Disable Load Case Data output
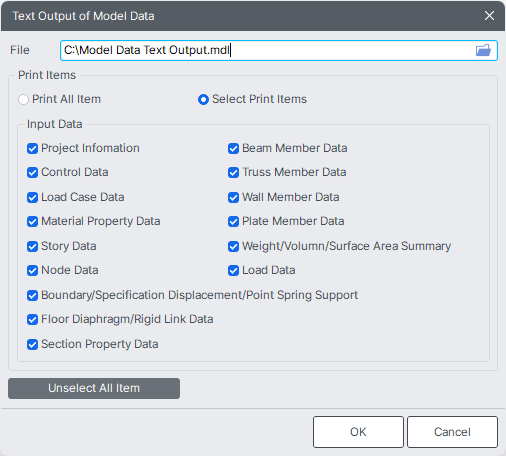Viewport: 506px width, 456px height. [x=32, y=197]
